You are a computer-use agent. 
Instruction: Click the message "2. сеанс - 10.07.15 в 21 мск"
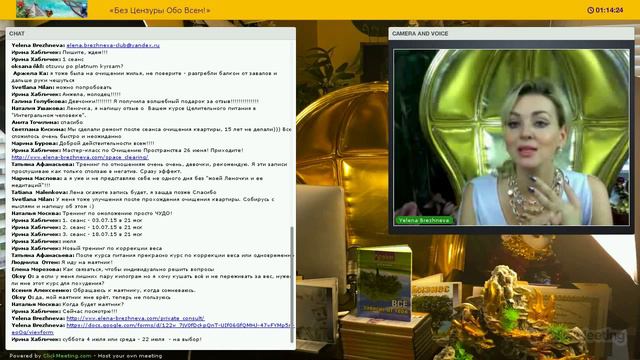[77, 227]
